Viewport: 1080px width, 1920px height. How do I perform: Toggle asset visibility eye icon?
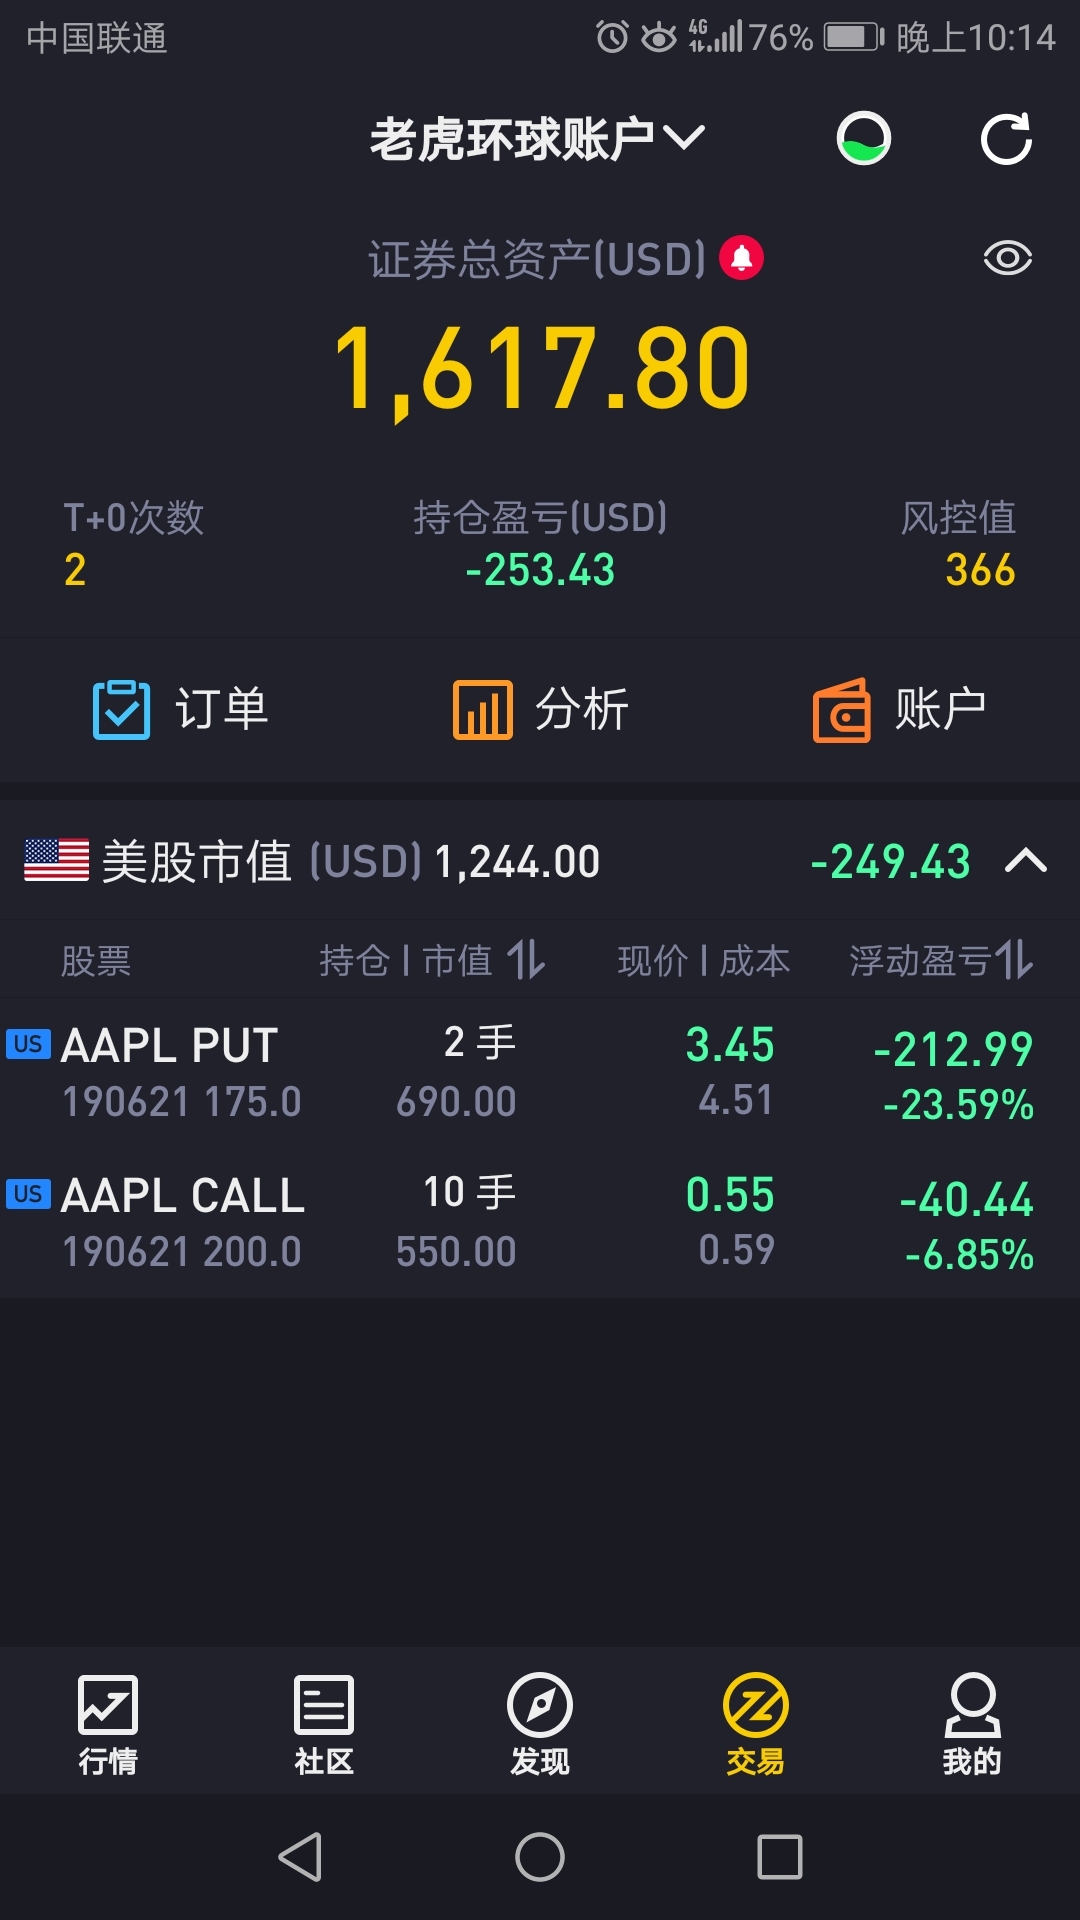click(x=1007, y=258)
